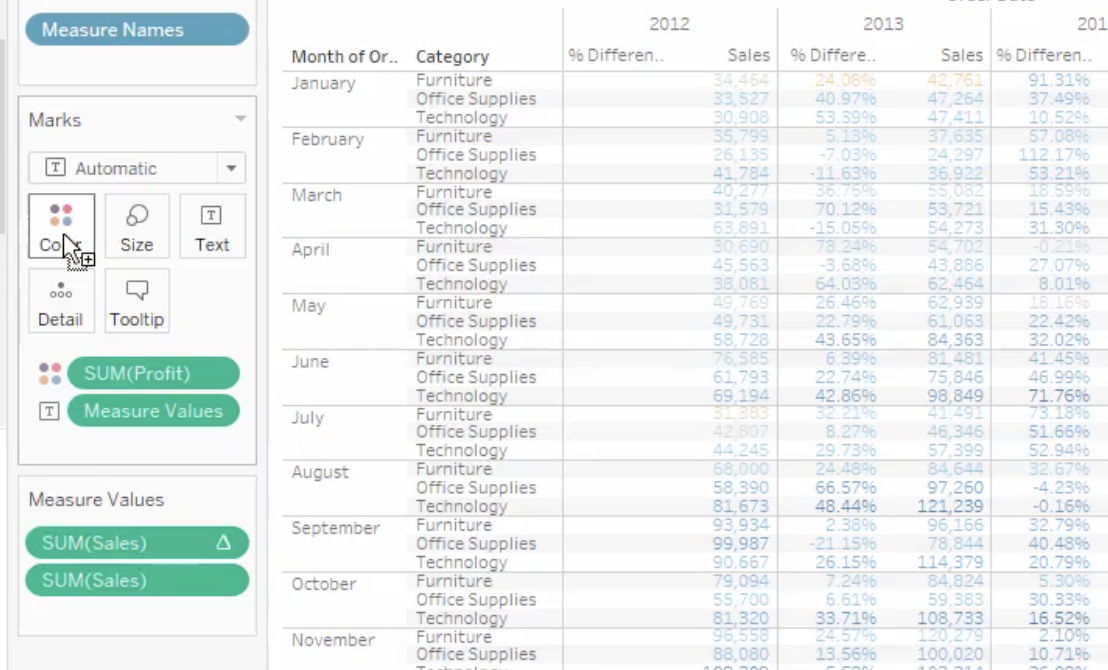
Task: Open the Text marks card
Action: pyautogui.click(x=212, y=226)
